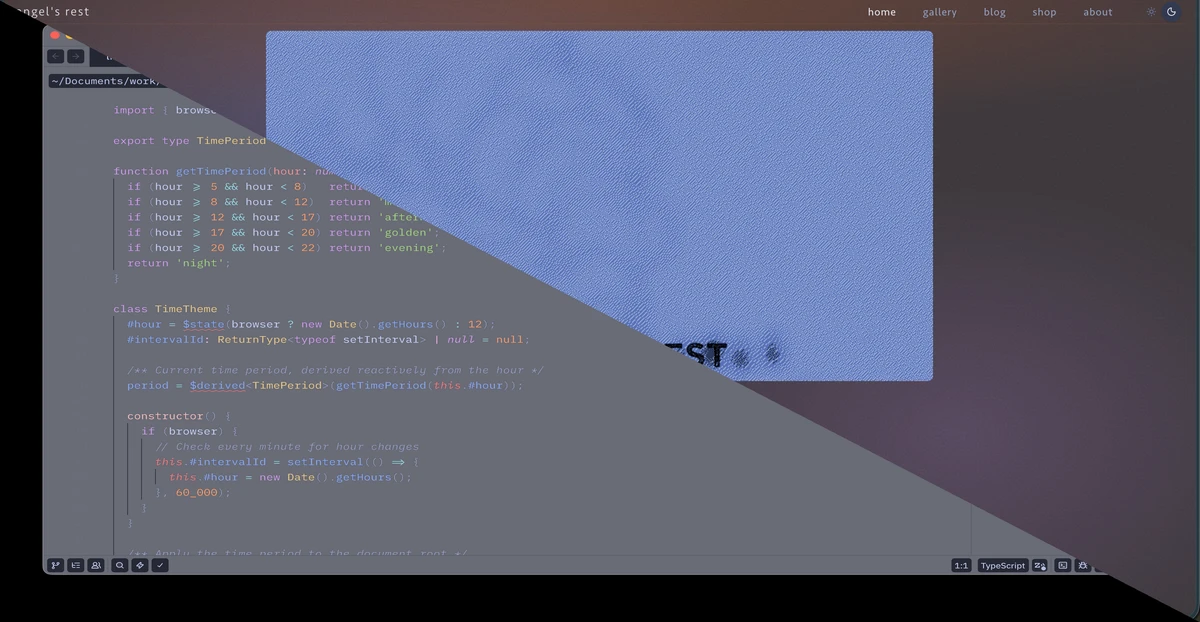Open the collaboration panel icon
Viewport: 1200px width, 622px height.
coord(95,565)
